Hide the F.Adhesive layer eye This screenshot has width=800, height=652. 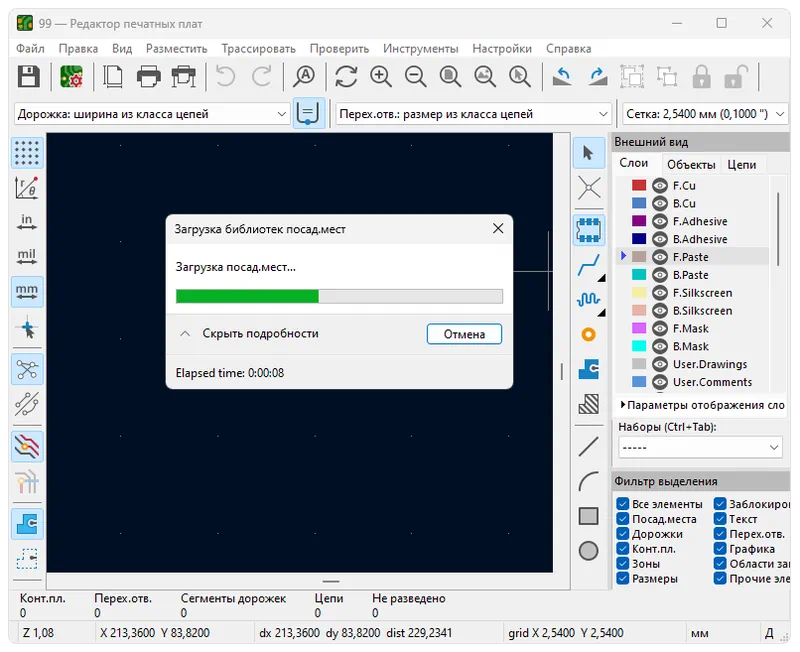660,221
